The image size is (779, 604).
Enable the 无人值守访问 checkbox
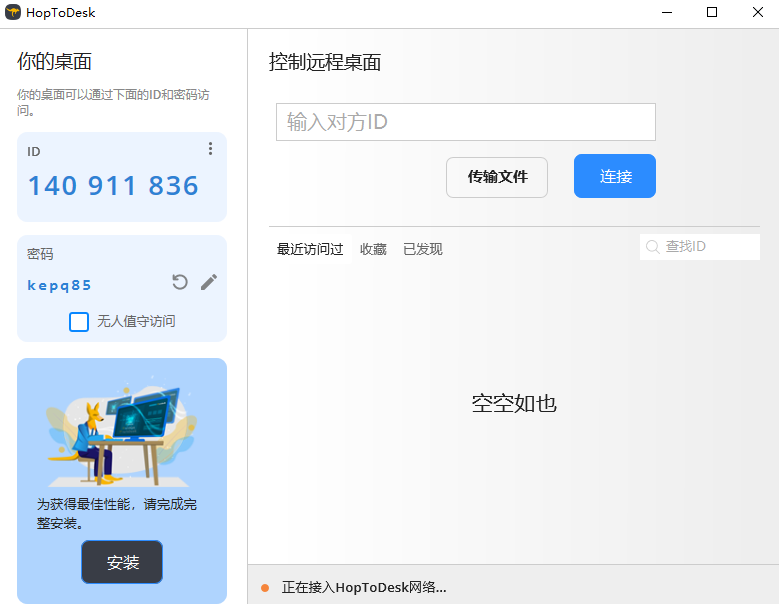click(79, 322)
